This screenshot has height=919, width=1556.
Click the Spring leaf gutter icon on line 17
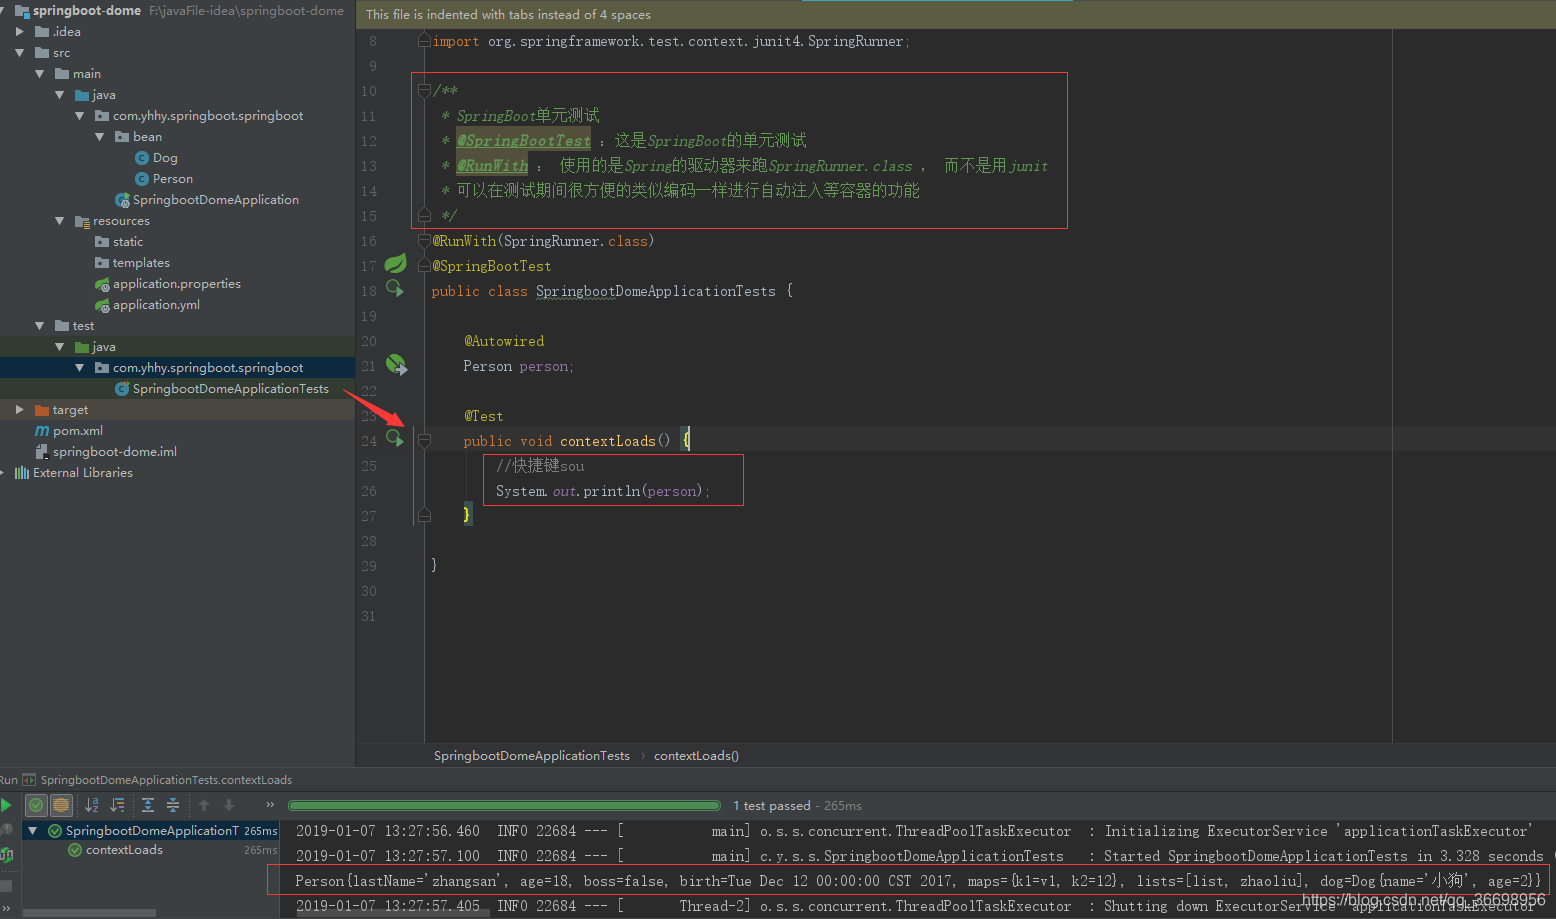396,264
